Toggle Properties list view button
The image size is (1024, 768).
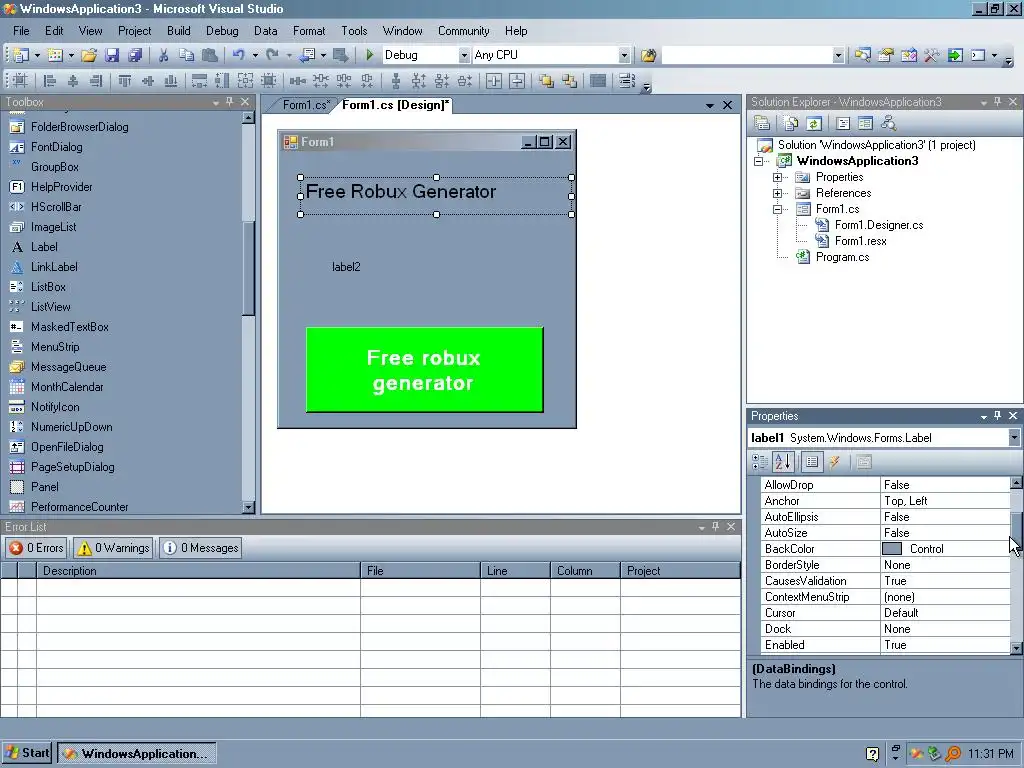(x=812, y=462)
